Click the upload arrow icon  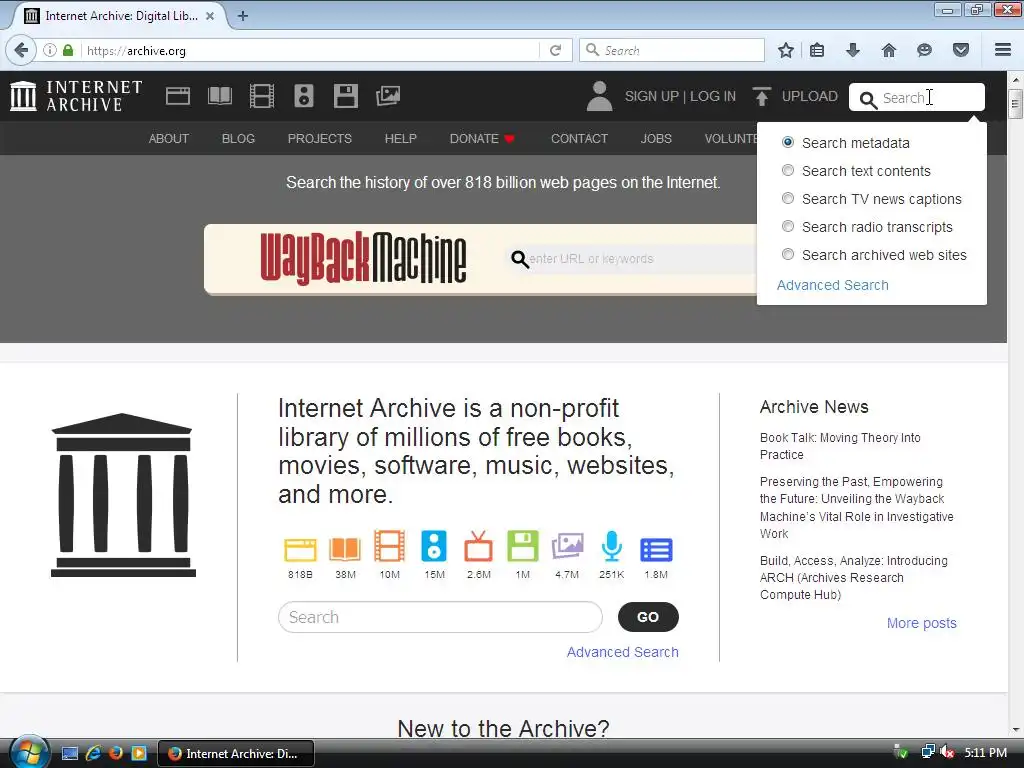(761, 96)
